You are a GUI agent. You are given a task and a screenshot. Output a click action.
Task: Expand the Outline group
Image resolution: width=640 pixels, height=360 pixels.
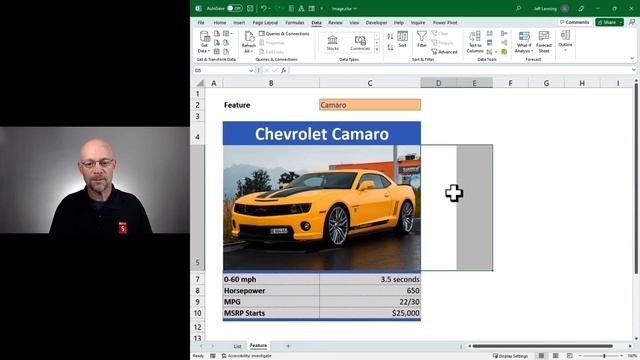pos(565,41)
